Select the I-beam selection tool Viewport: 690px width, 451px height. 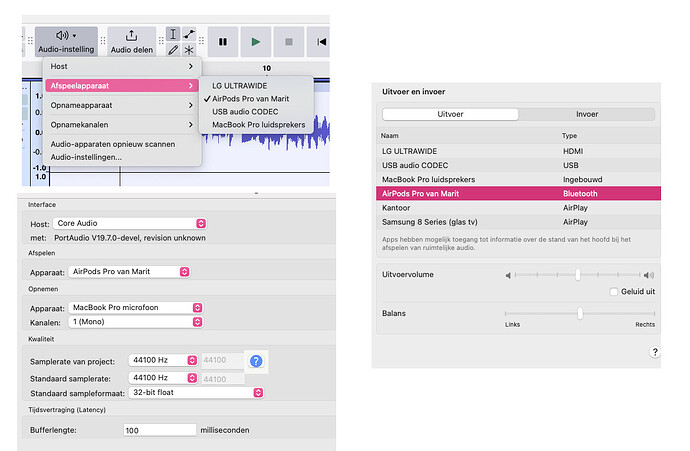click(x=173, y=34)
